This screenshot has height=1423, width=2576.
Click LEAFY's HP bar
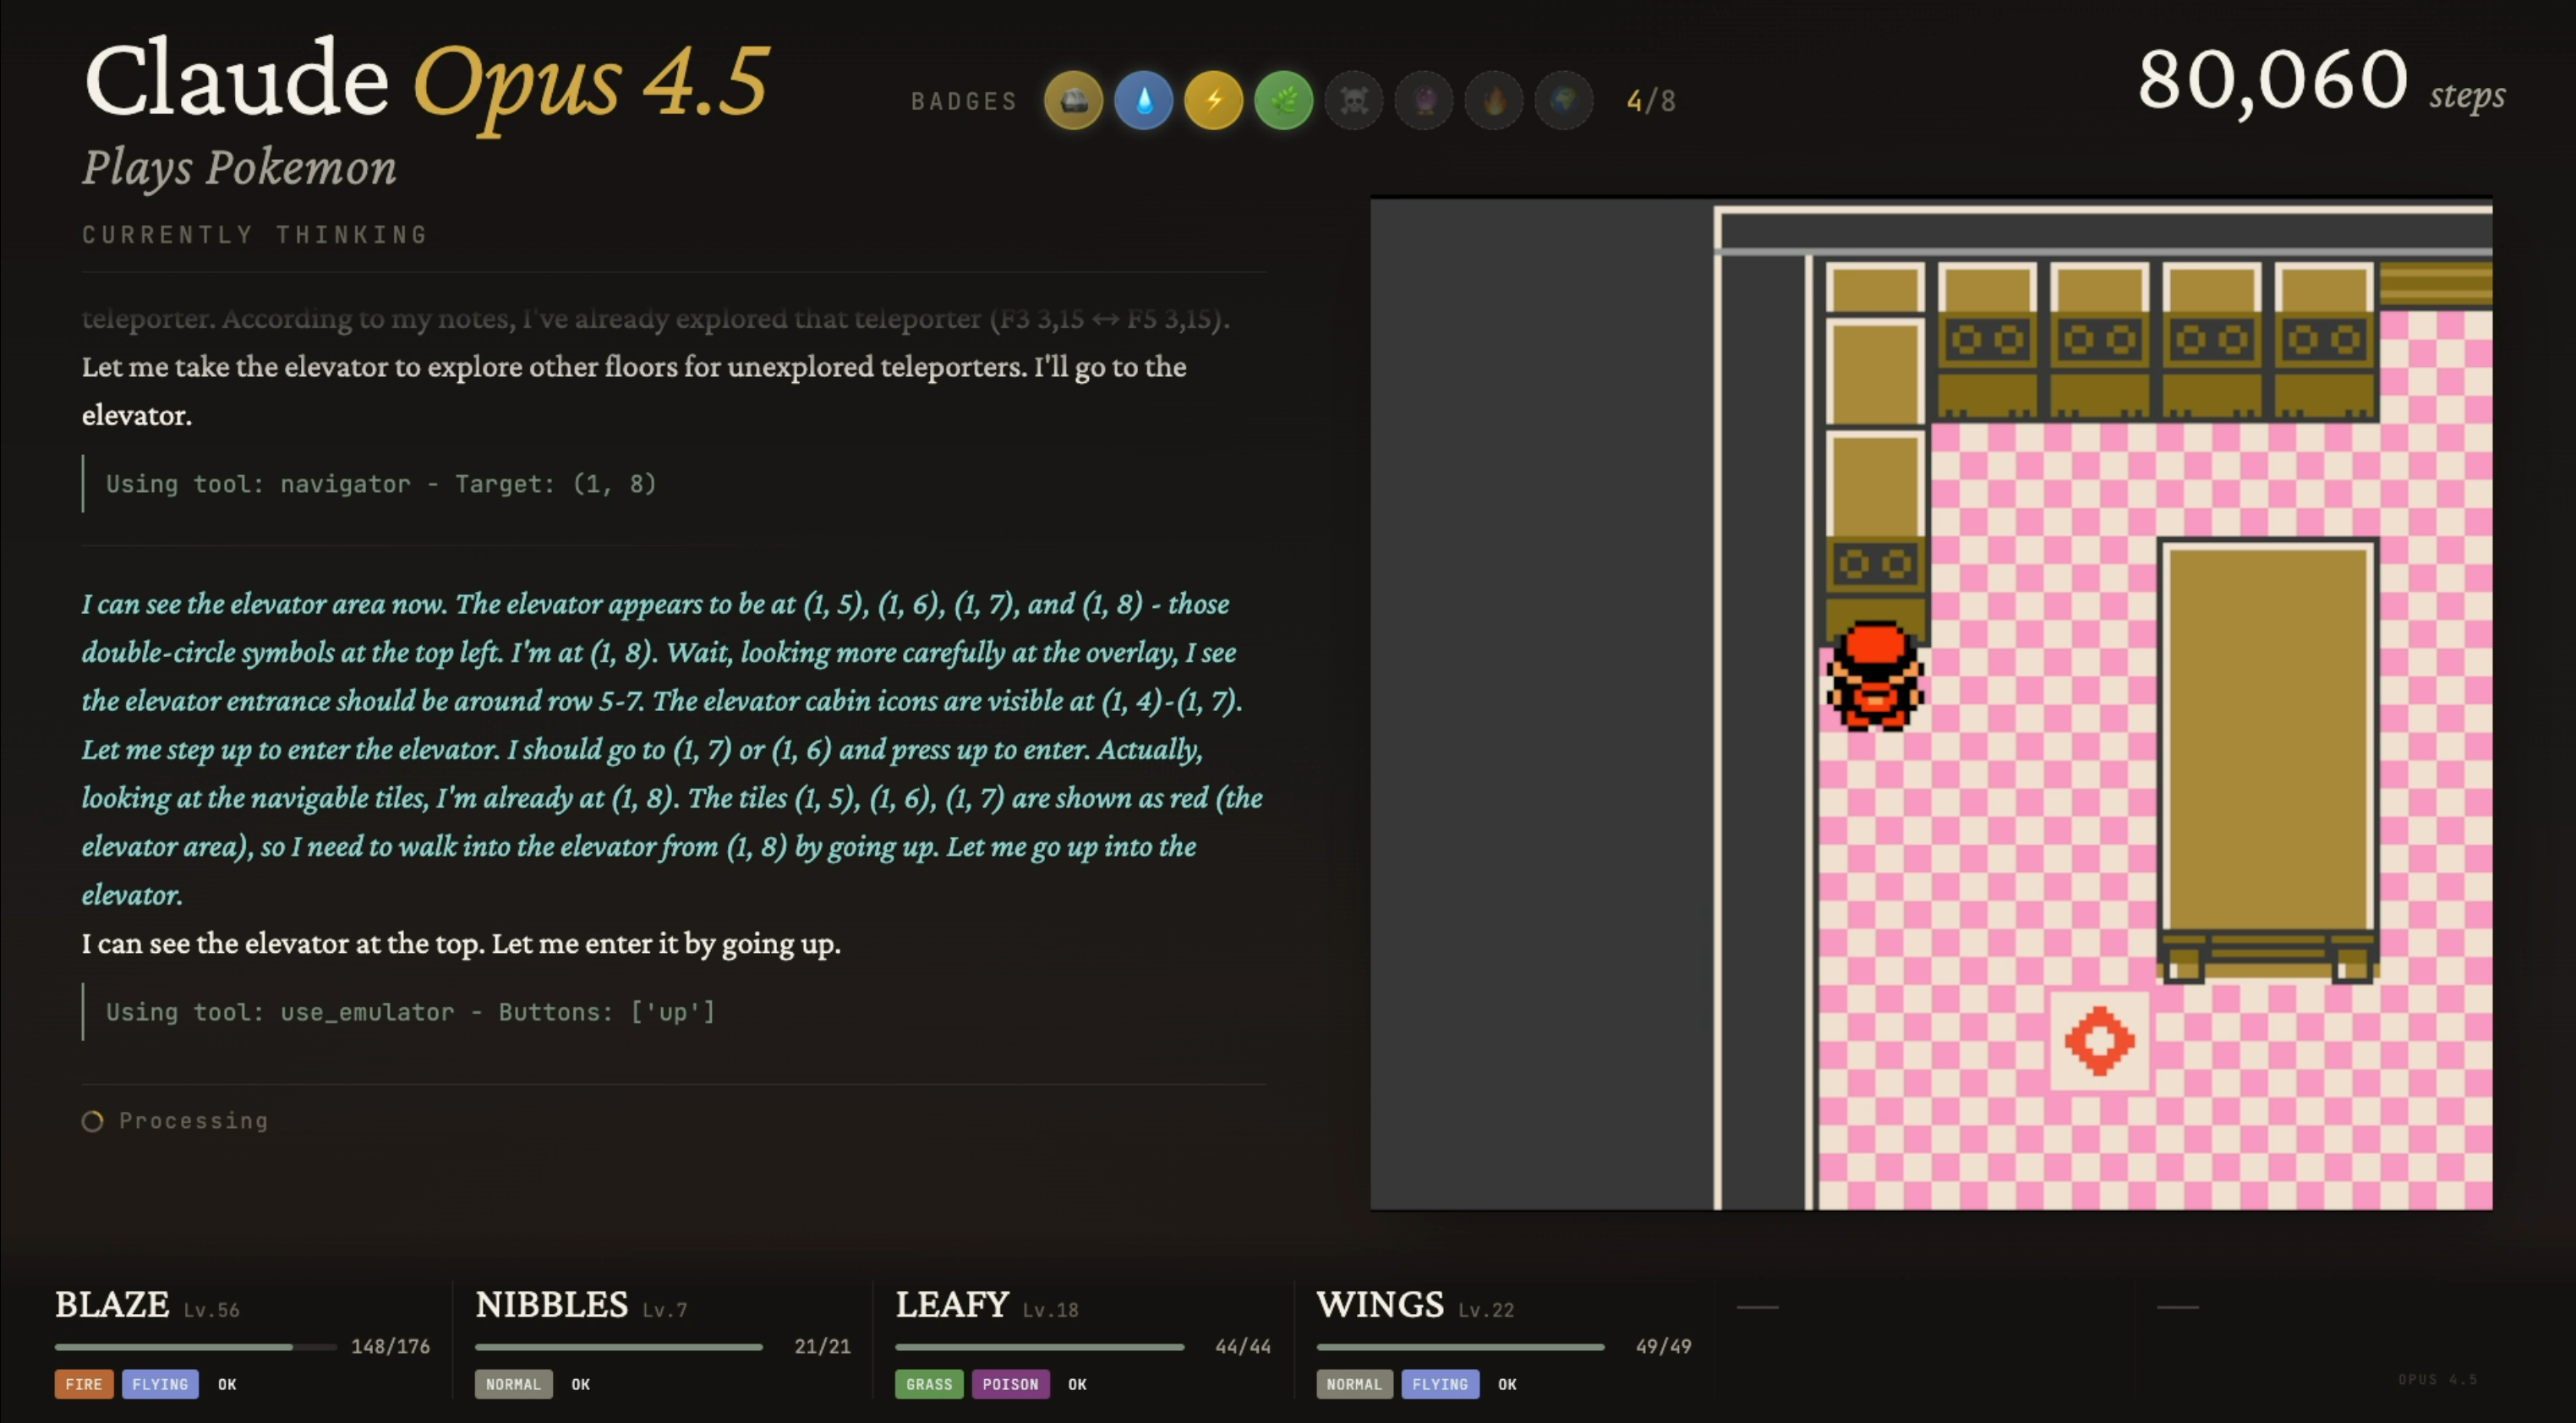(1038, 1347)
